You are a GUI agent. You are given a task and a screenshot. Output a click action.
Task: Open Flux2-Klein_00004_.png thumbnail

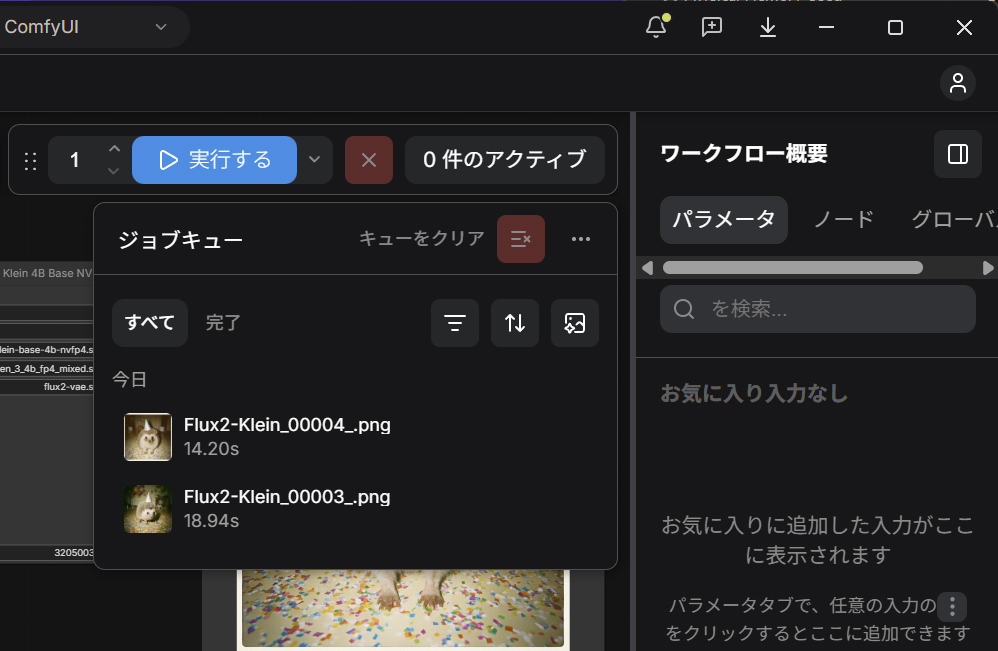tap(148, 437)
